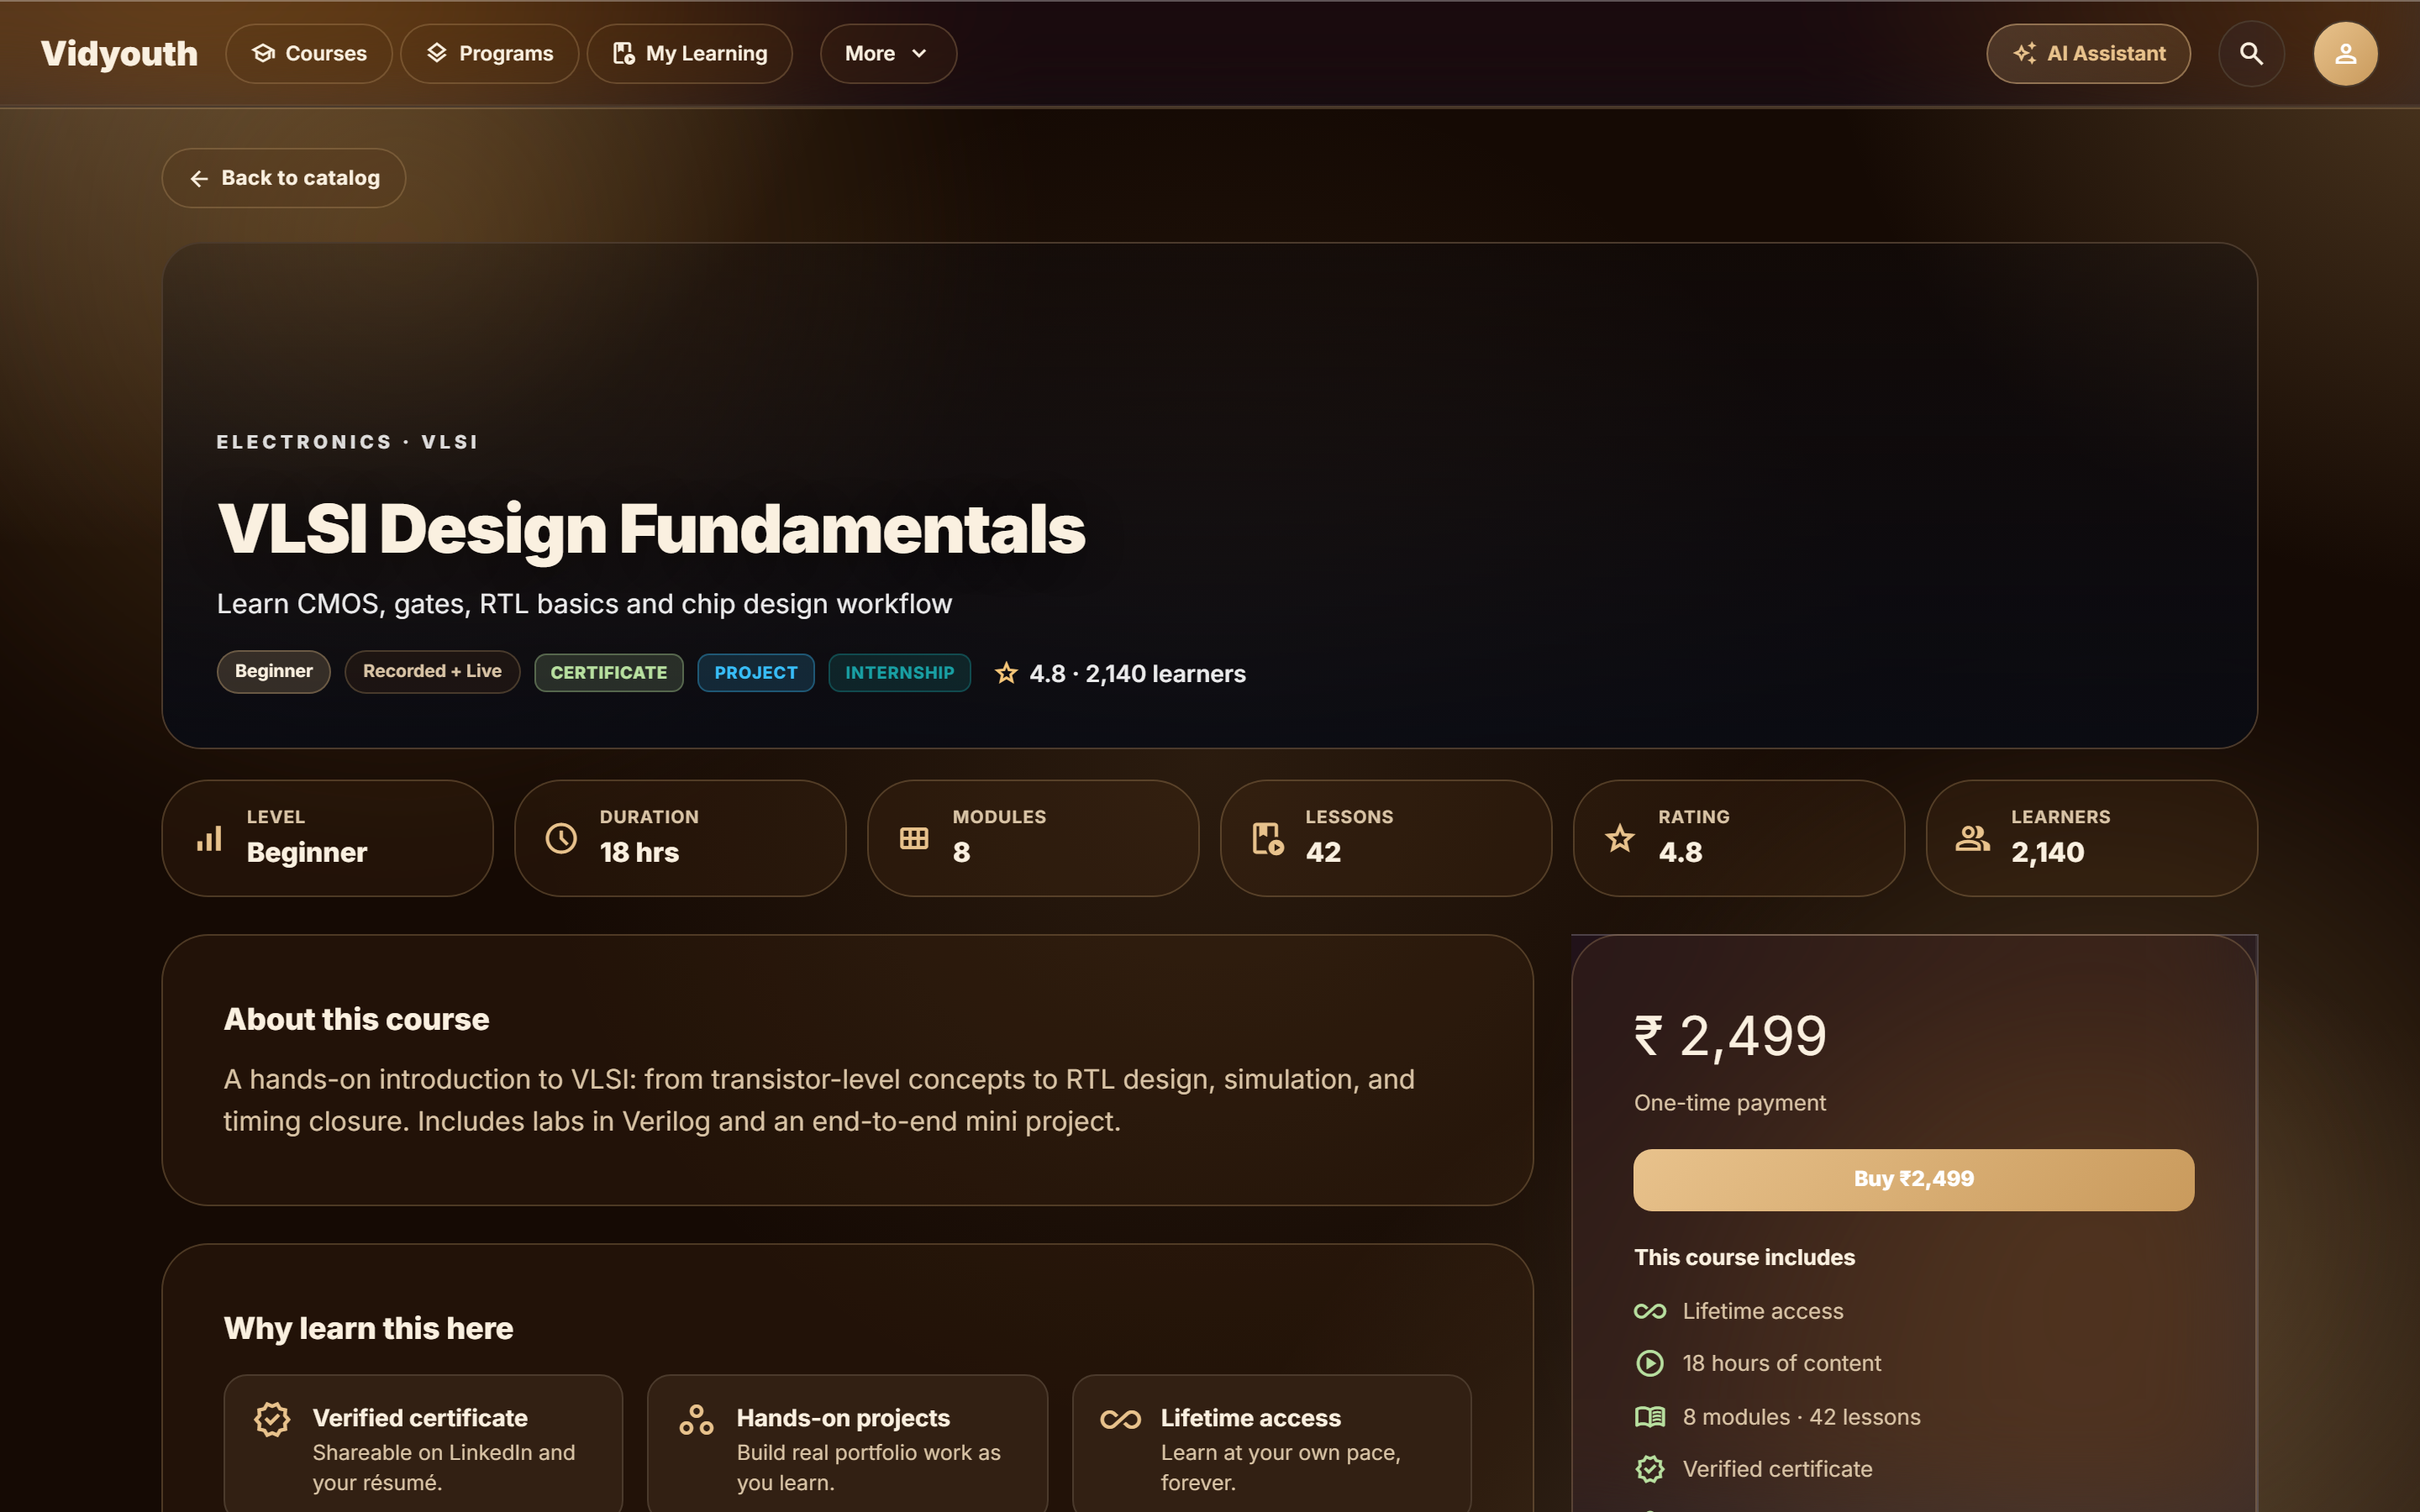The image size is (2420, 1512).
Task: Open the Programs nav item
Action: (490, 54)
